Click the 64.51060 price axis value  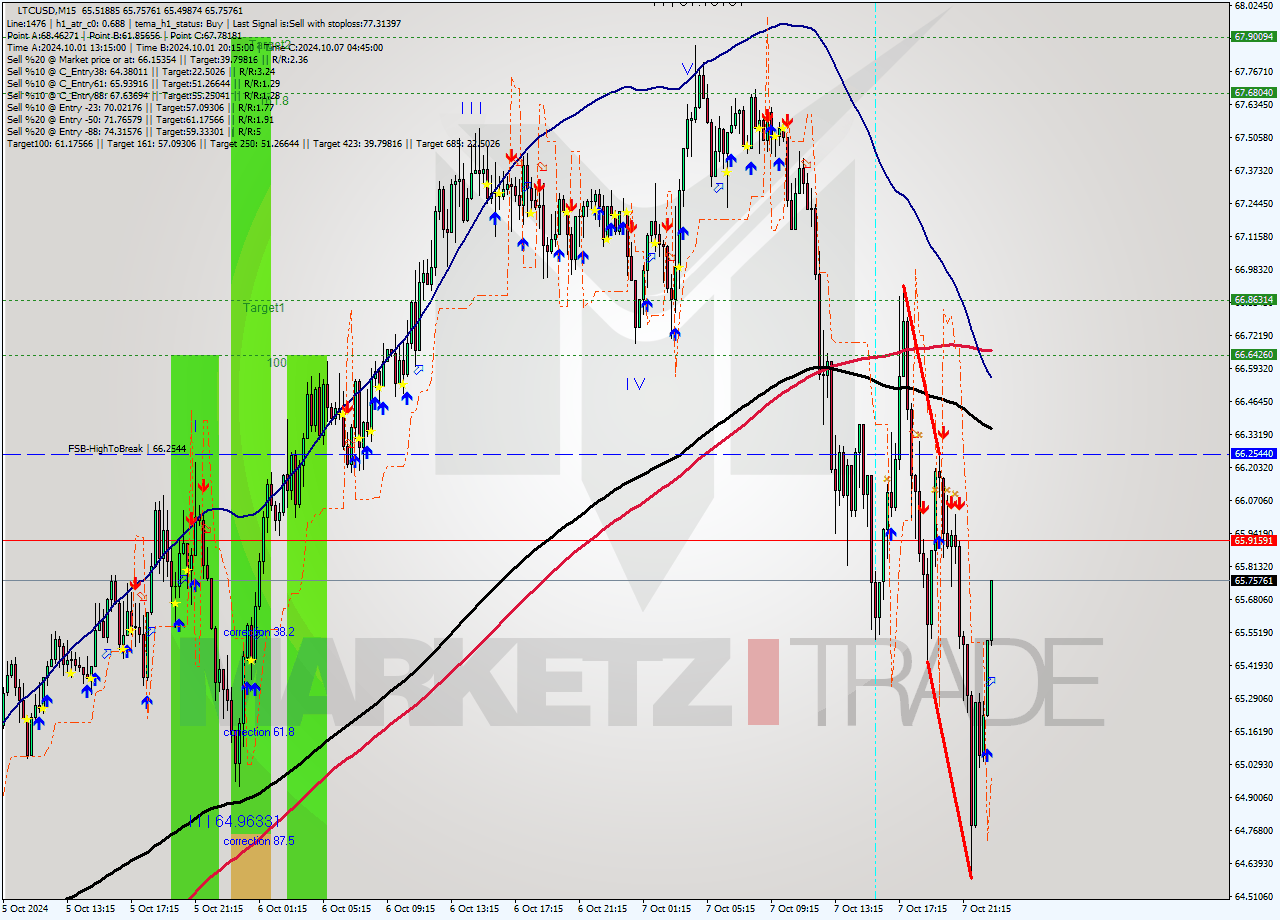pos(1253,897)
